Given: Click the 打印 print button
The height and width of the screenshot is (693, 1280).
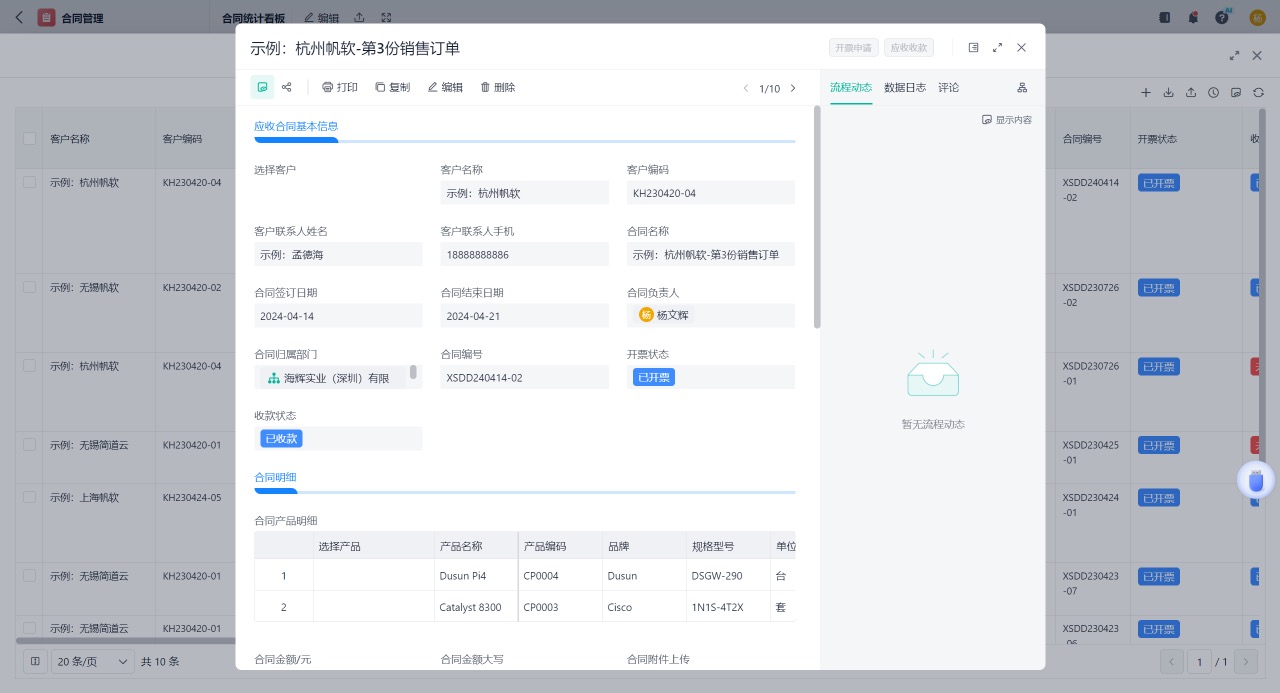Looking at the screenshot, I should click(339, 87).
